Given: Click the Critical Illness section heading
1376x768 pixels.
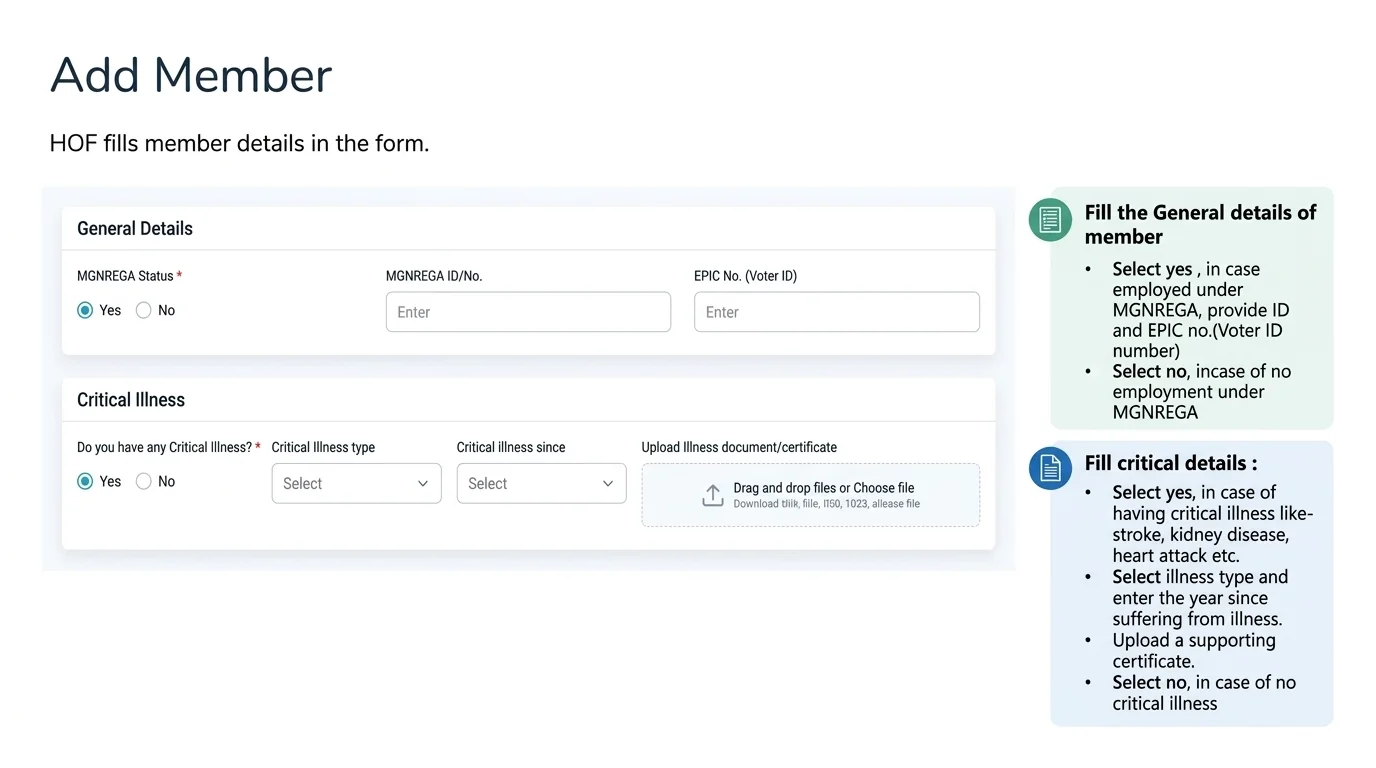Looking at the screenshot, I should pyautogui.click(x=131, y=400).
